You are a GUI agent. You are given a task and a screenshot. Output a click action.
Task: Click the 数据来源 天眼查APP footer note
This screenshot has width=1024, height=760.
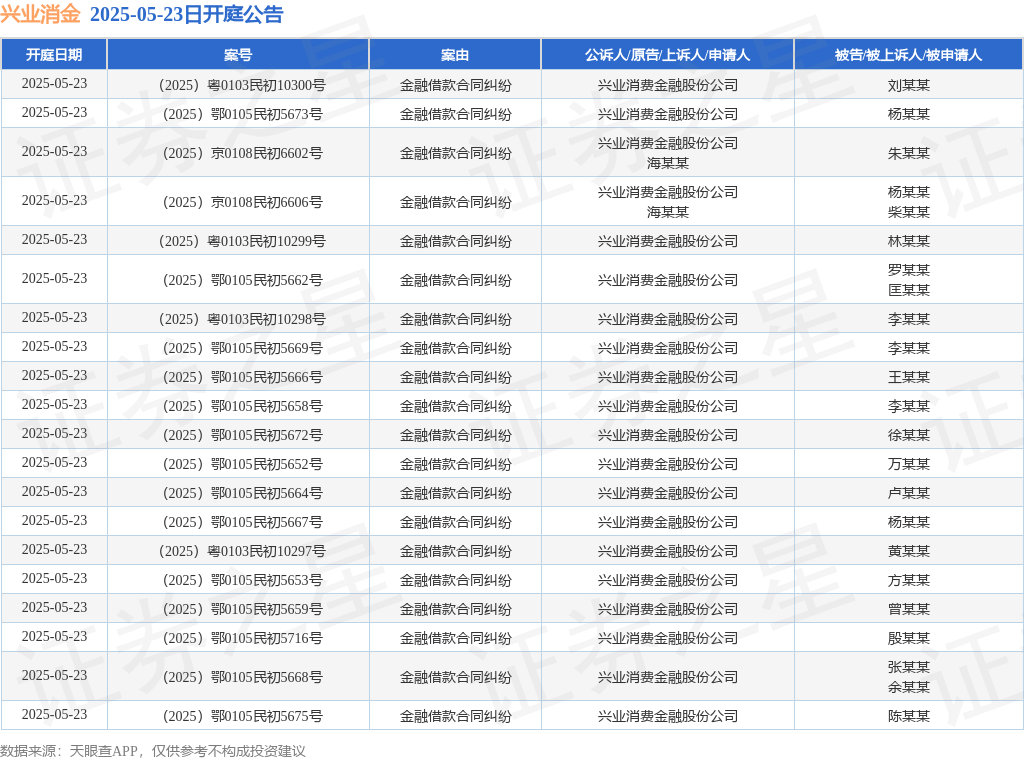(153, 751)
